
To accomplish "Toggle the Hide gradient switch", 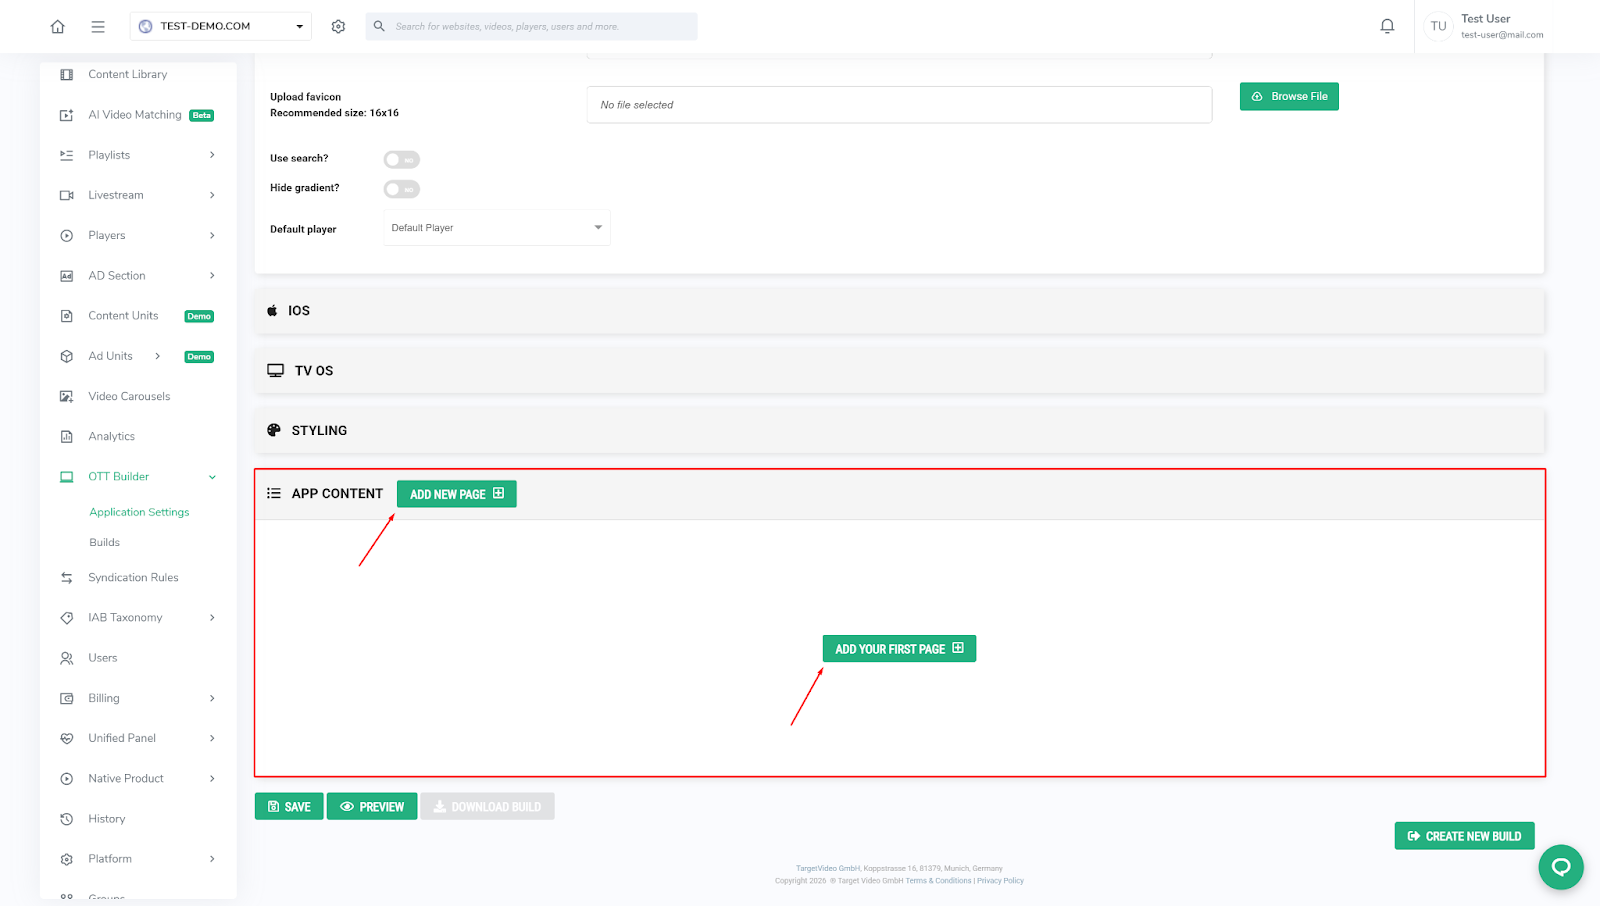I will click(x=401, y=189).
